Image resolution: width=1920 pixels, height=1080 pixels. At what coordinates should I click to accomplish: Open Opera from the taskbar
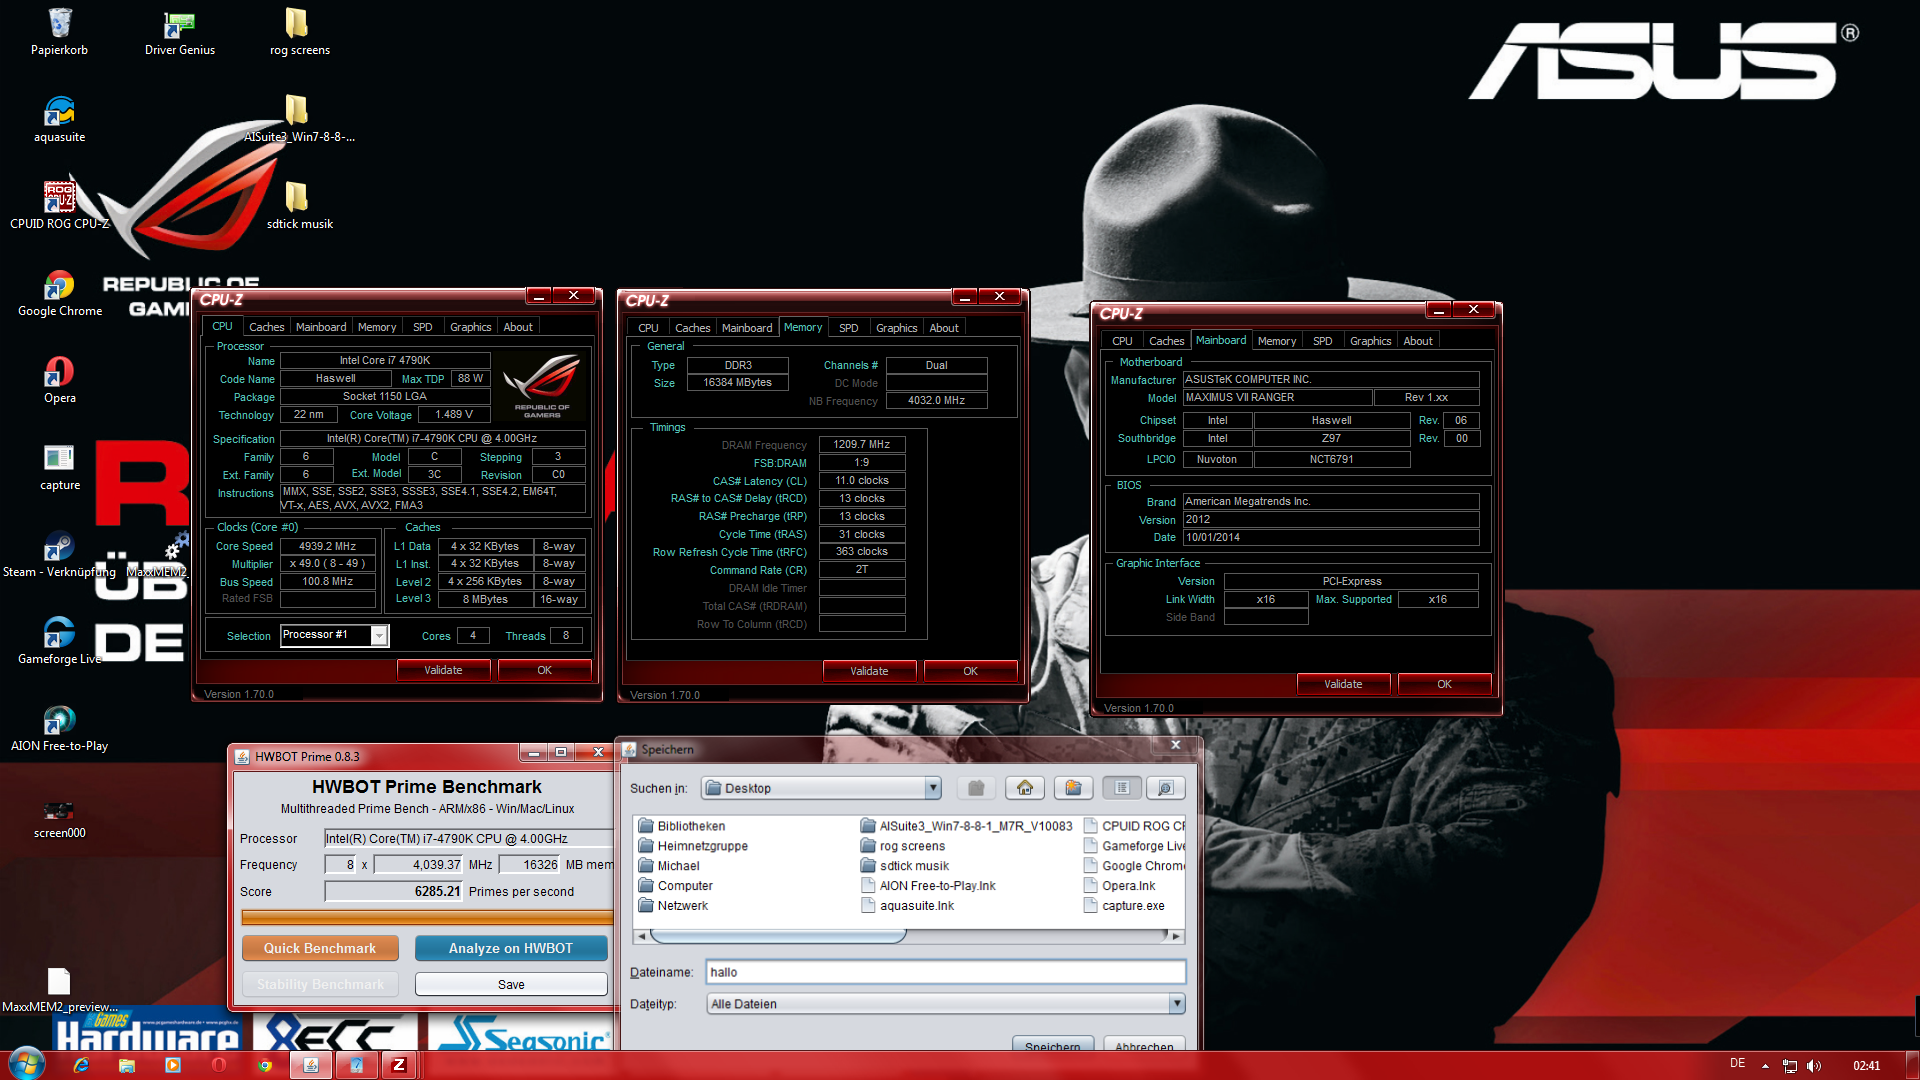[219, 1065]
